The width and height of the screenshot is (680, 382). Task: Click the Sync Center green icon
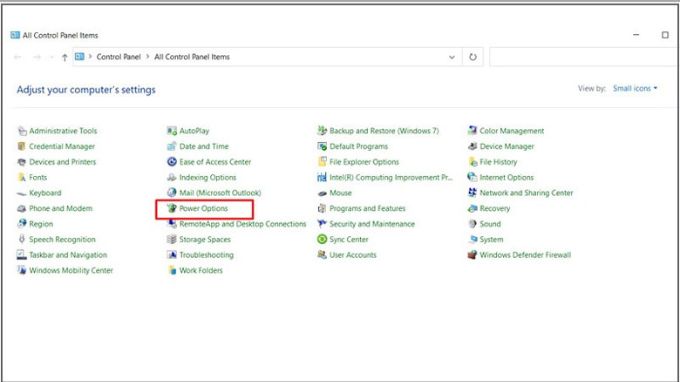pyautogui.click(x=322, y=239)
